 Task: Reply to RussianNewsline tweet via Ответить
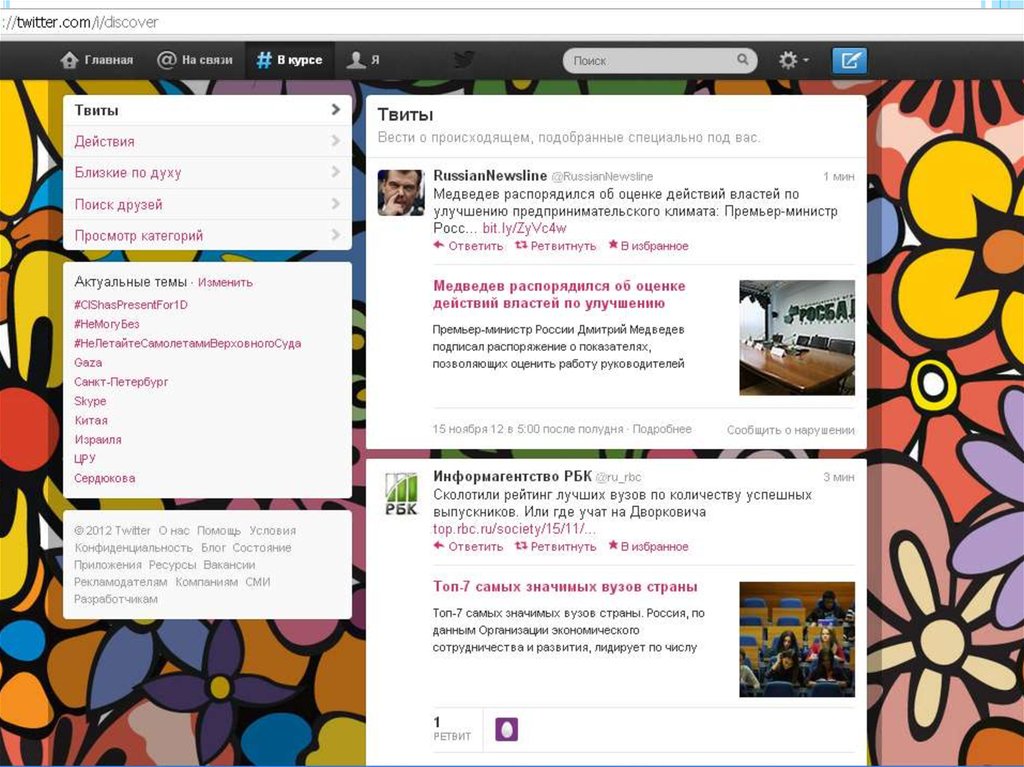pos(468,246)
